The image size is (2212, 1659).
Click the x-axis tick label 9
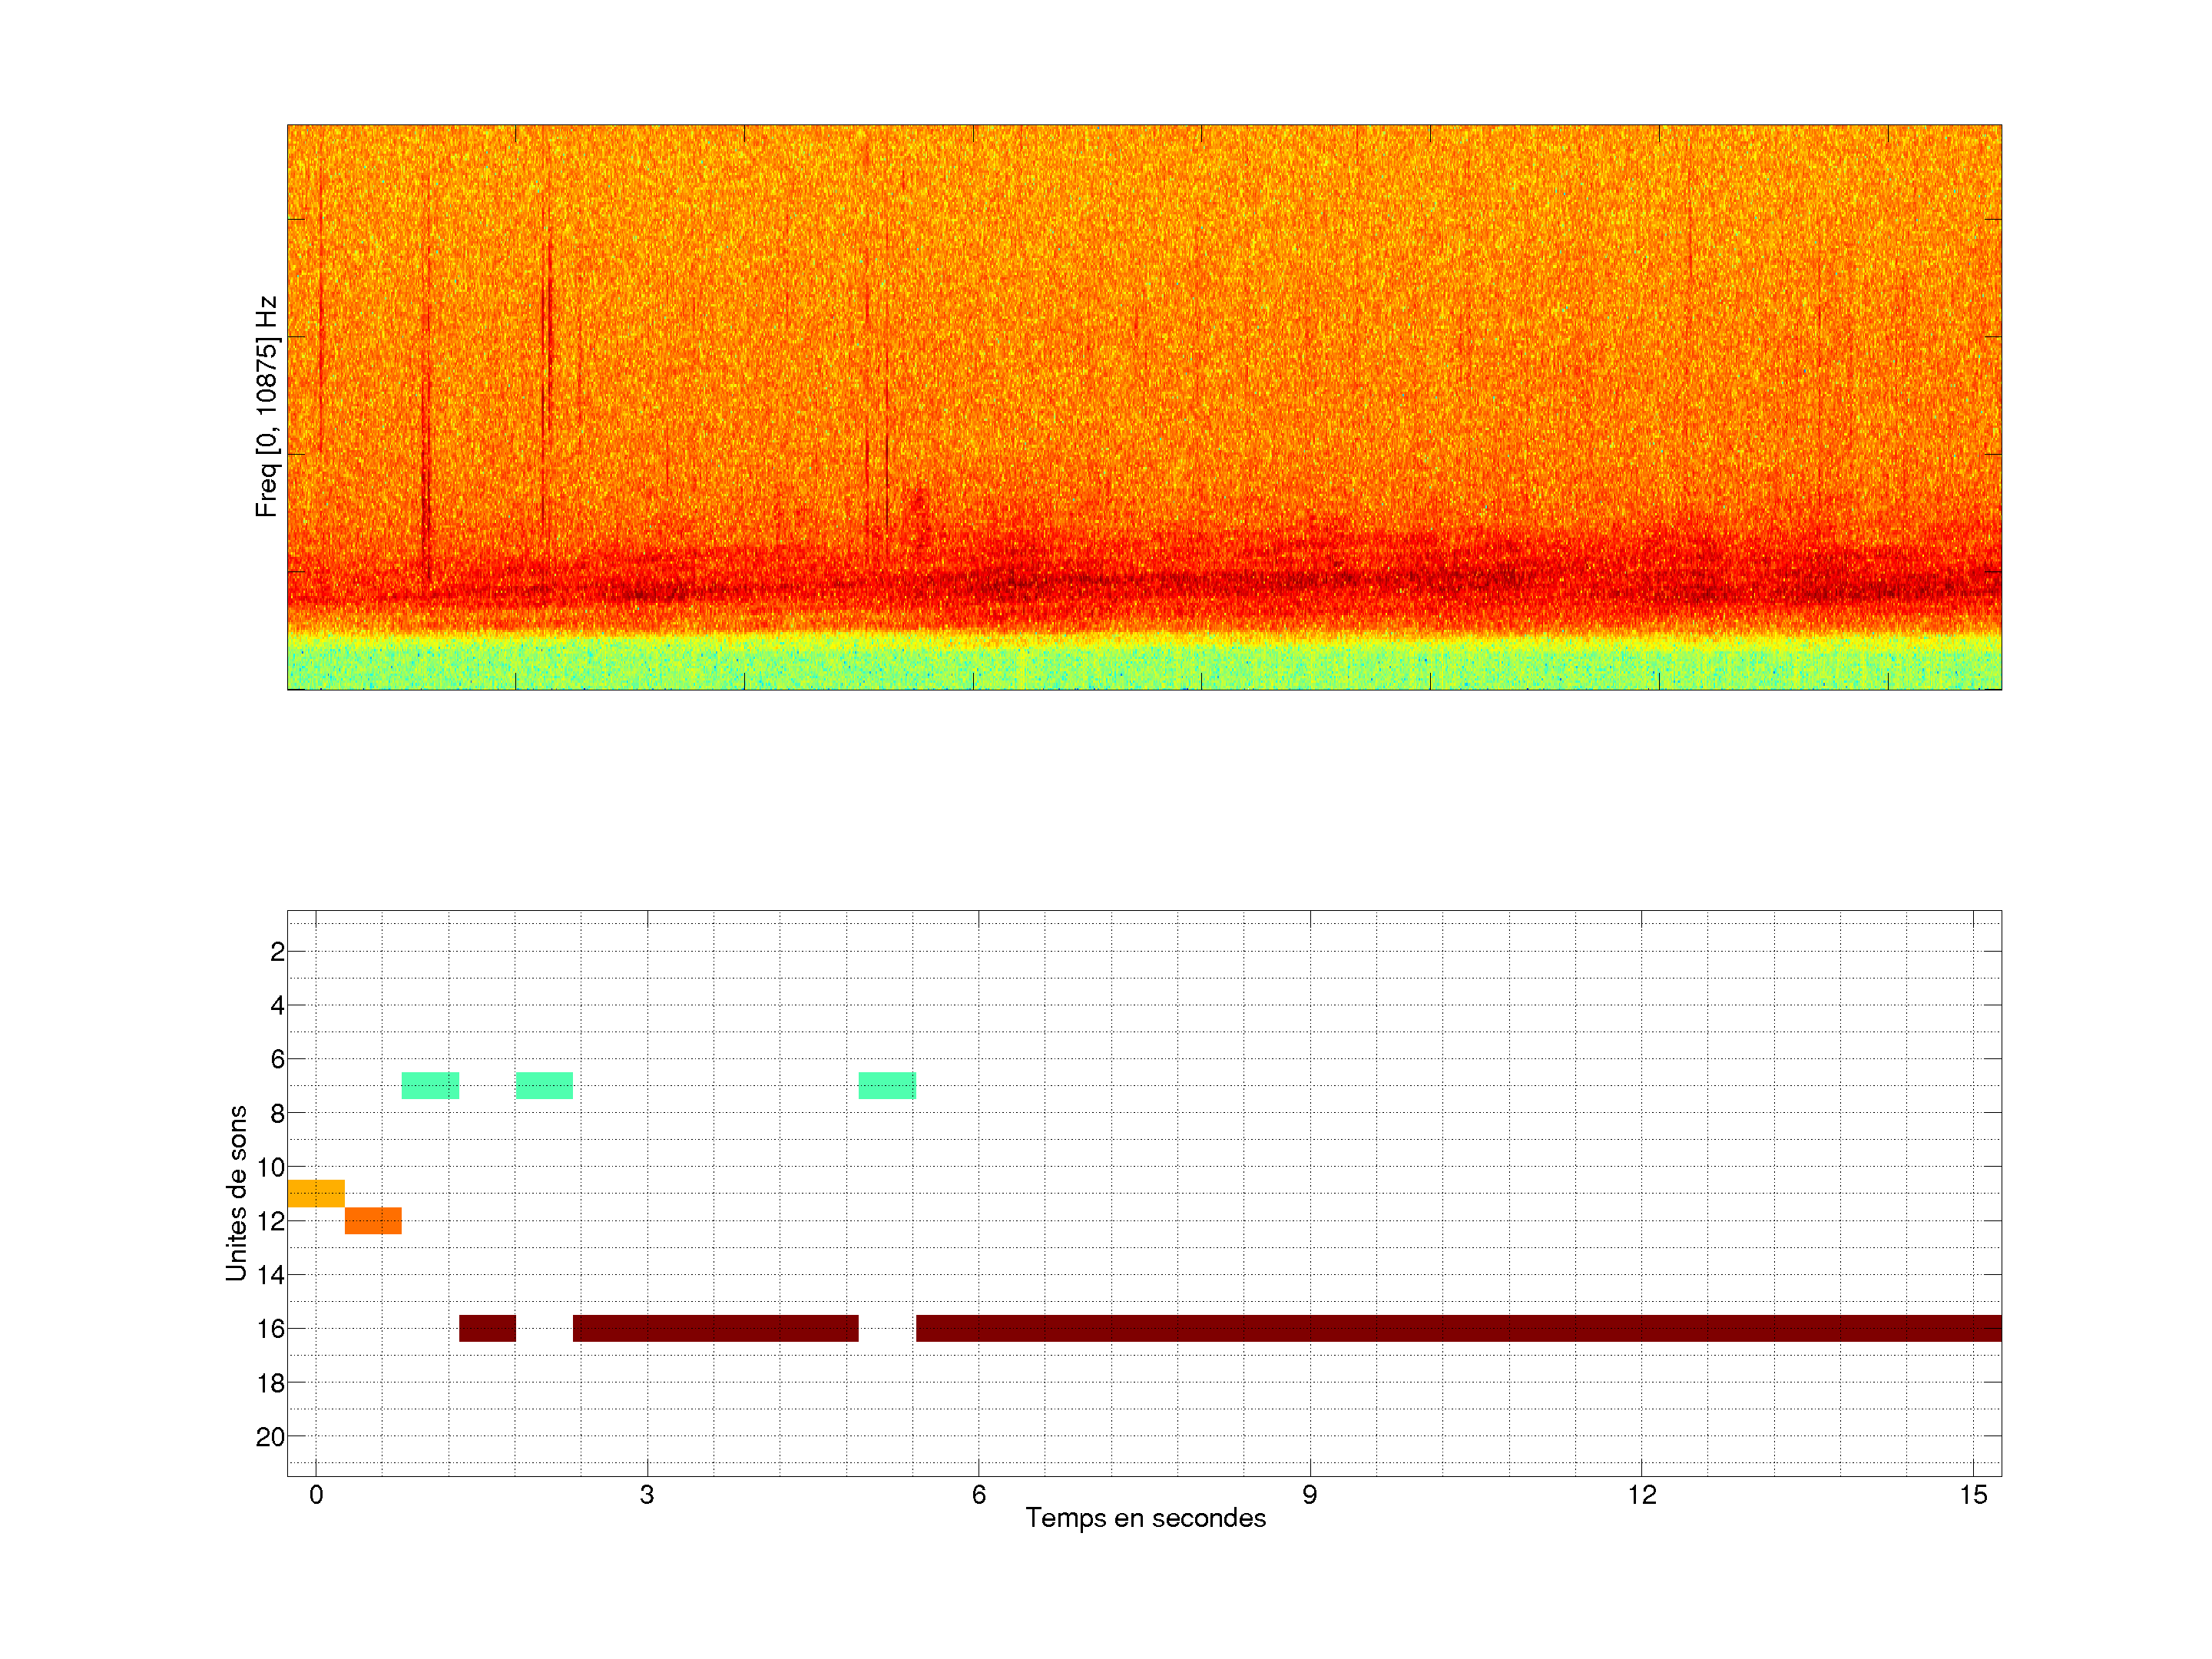point(1309,1495)
